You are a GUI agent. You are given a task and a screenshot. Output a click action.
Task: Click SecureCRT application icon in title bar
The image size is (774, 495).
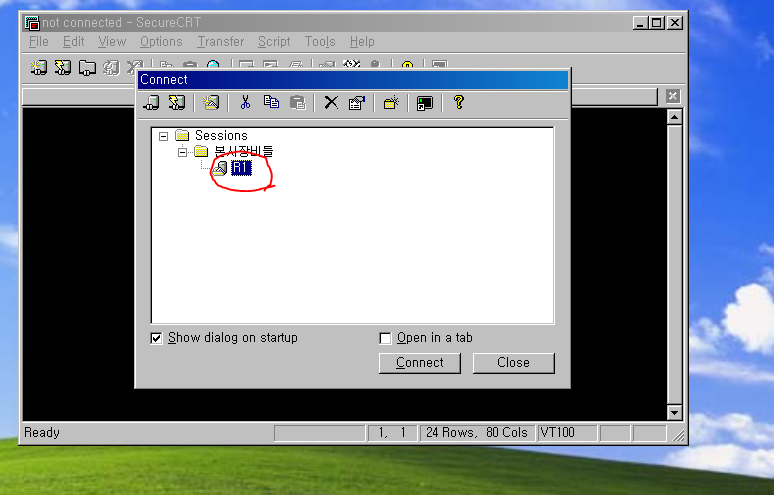(x=32, y=23)
